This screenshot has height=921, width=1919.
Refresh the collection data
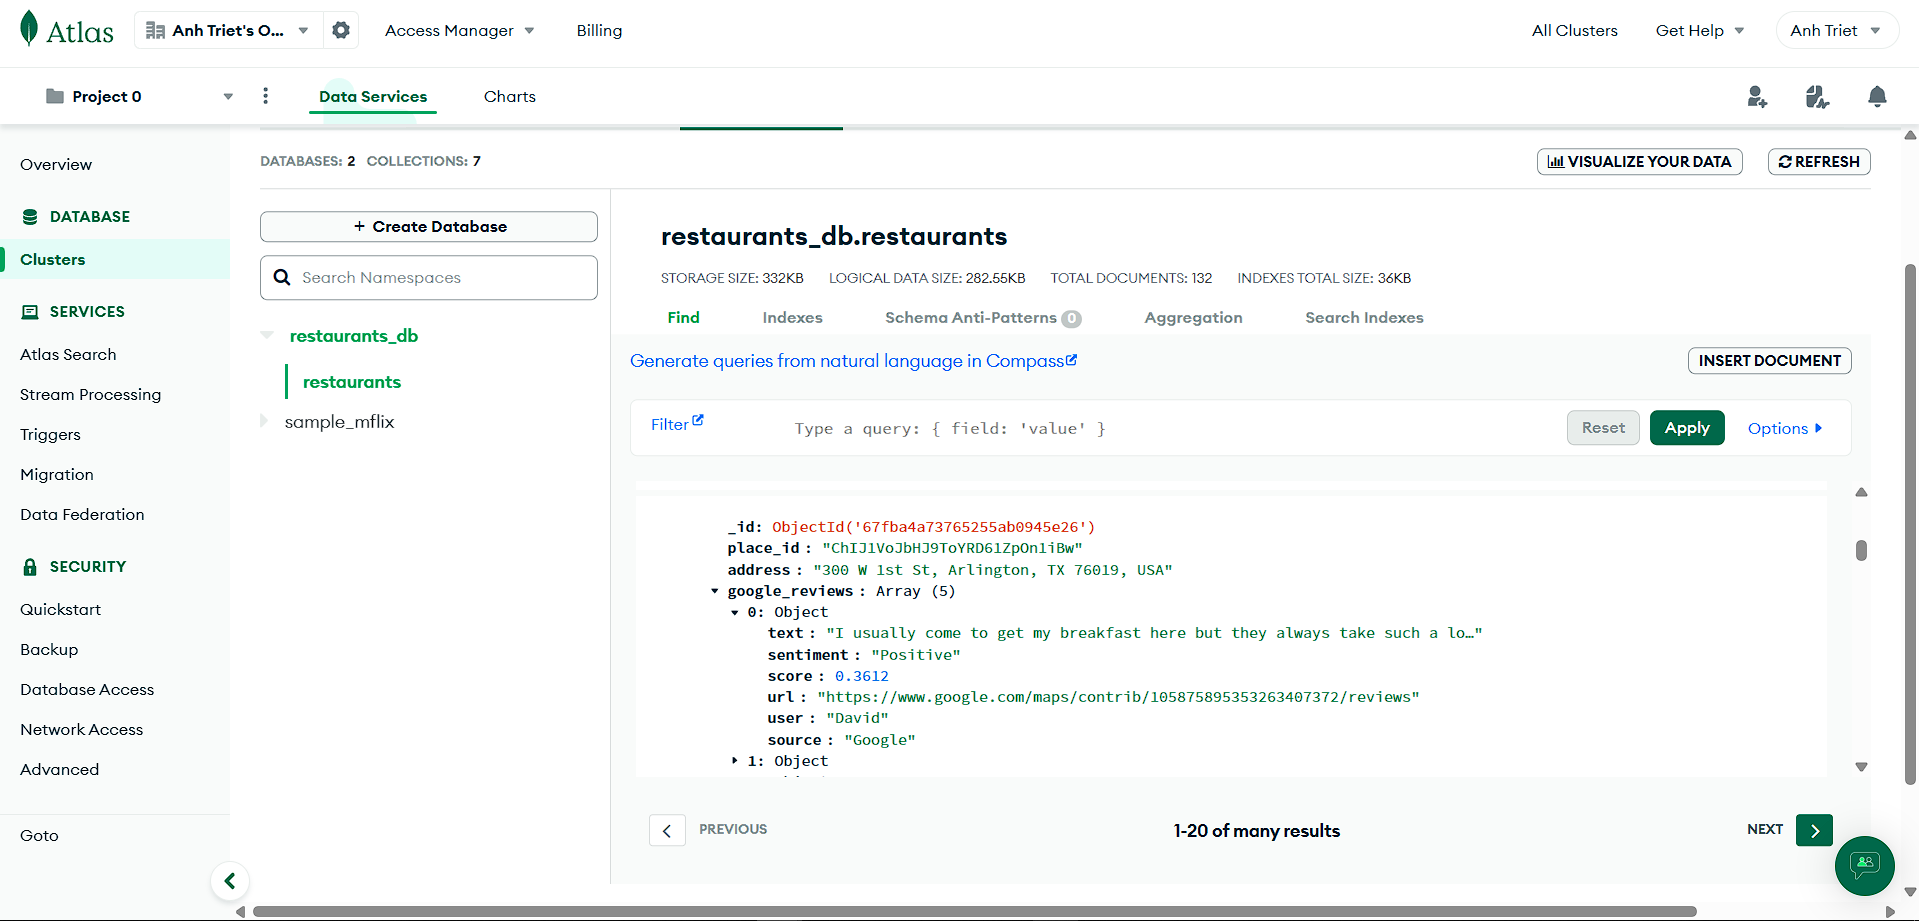(x=1819, y=162)
